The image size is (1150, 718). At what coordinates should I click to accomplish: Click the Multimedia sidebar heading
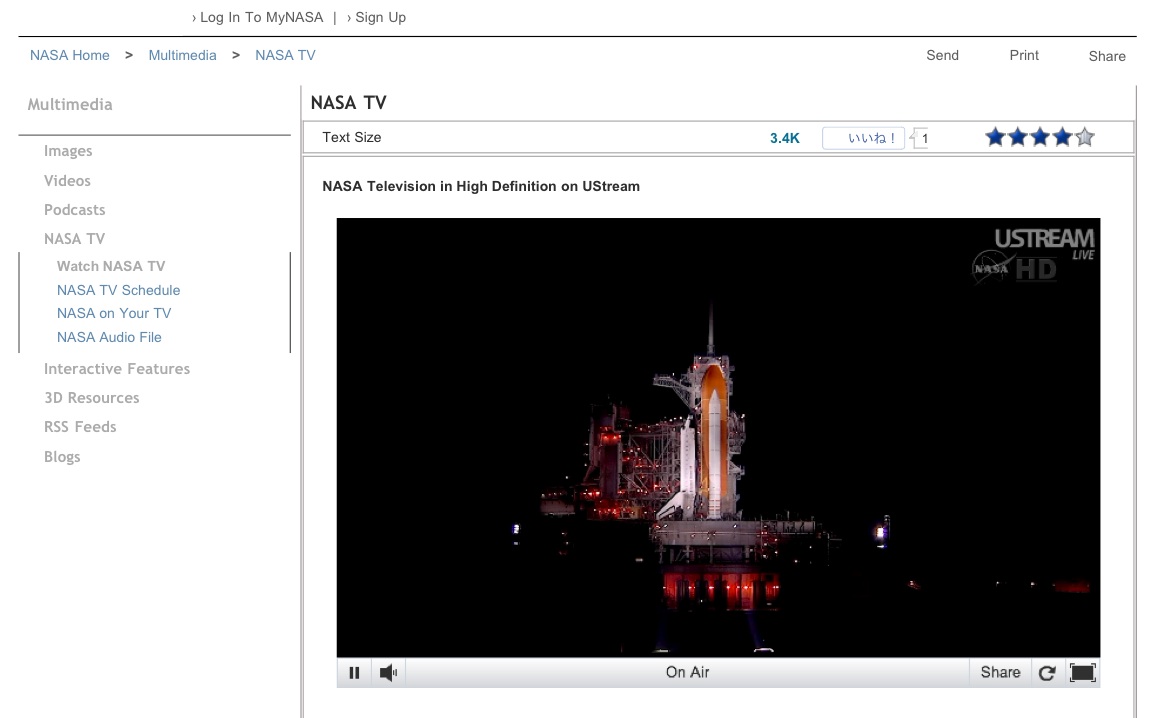click(x=70, y=104)
